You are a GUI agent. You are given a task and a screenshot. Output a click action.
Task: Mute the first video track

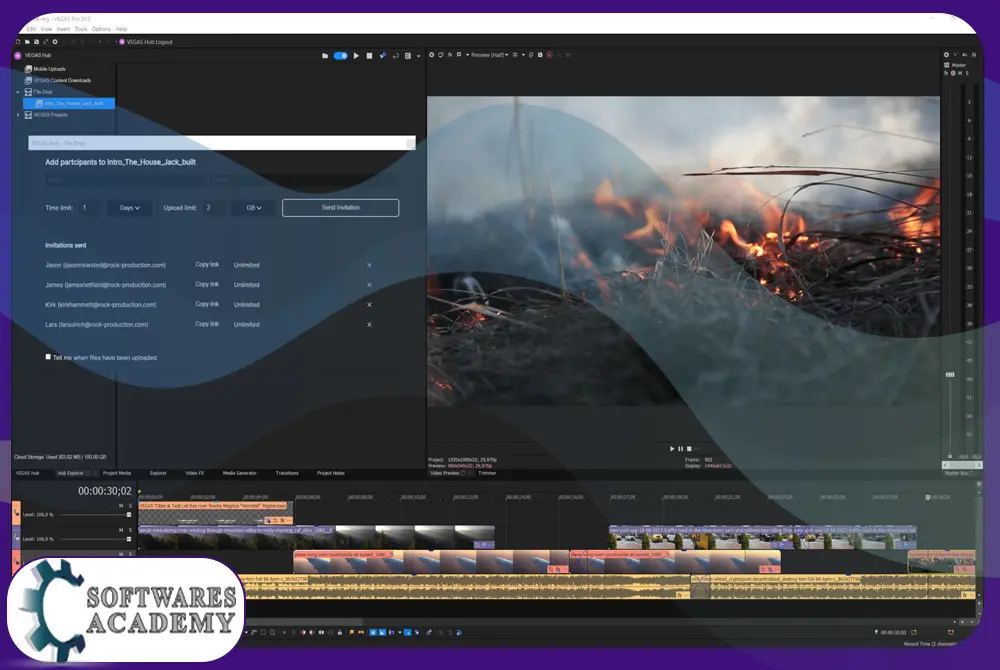coord(121,506)
